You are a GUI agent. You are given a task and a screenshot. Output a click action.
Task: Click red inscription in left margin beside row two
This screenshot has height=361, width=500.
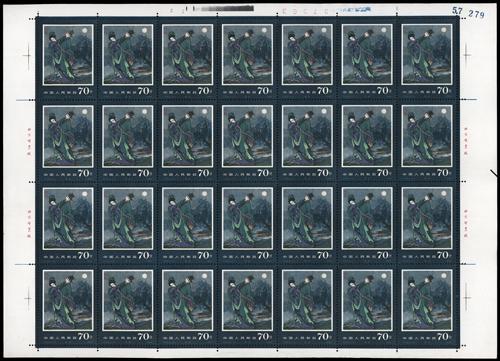pos(29,142)
